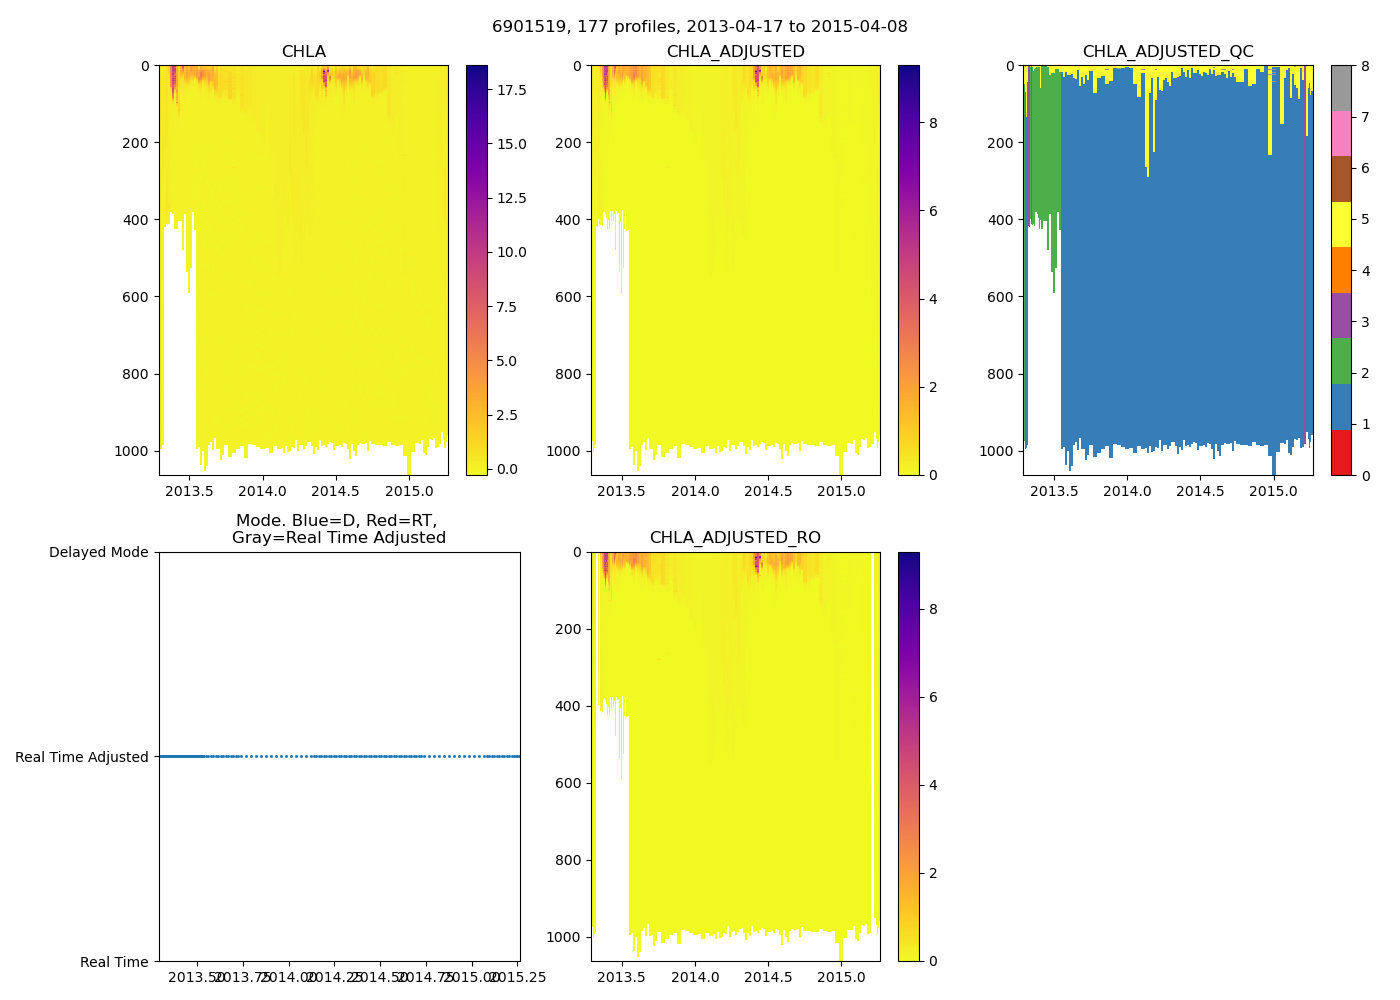Pick purple segment of QC colorbar

[1341, 316]
